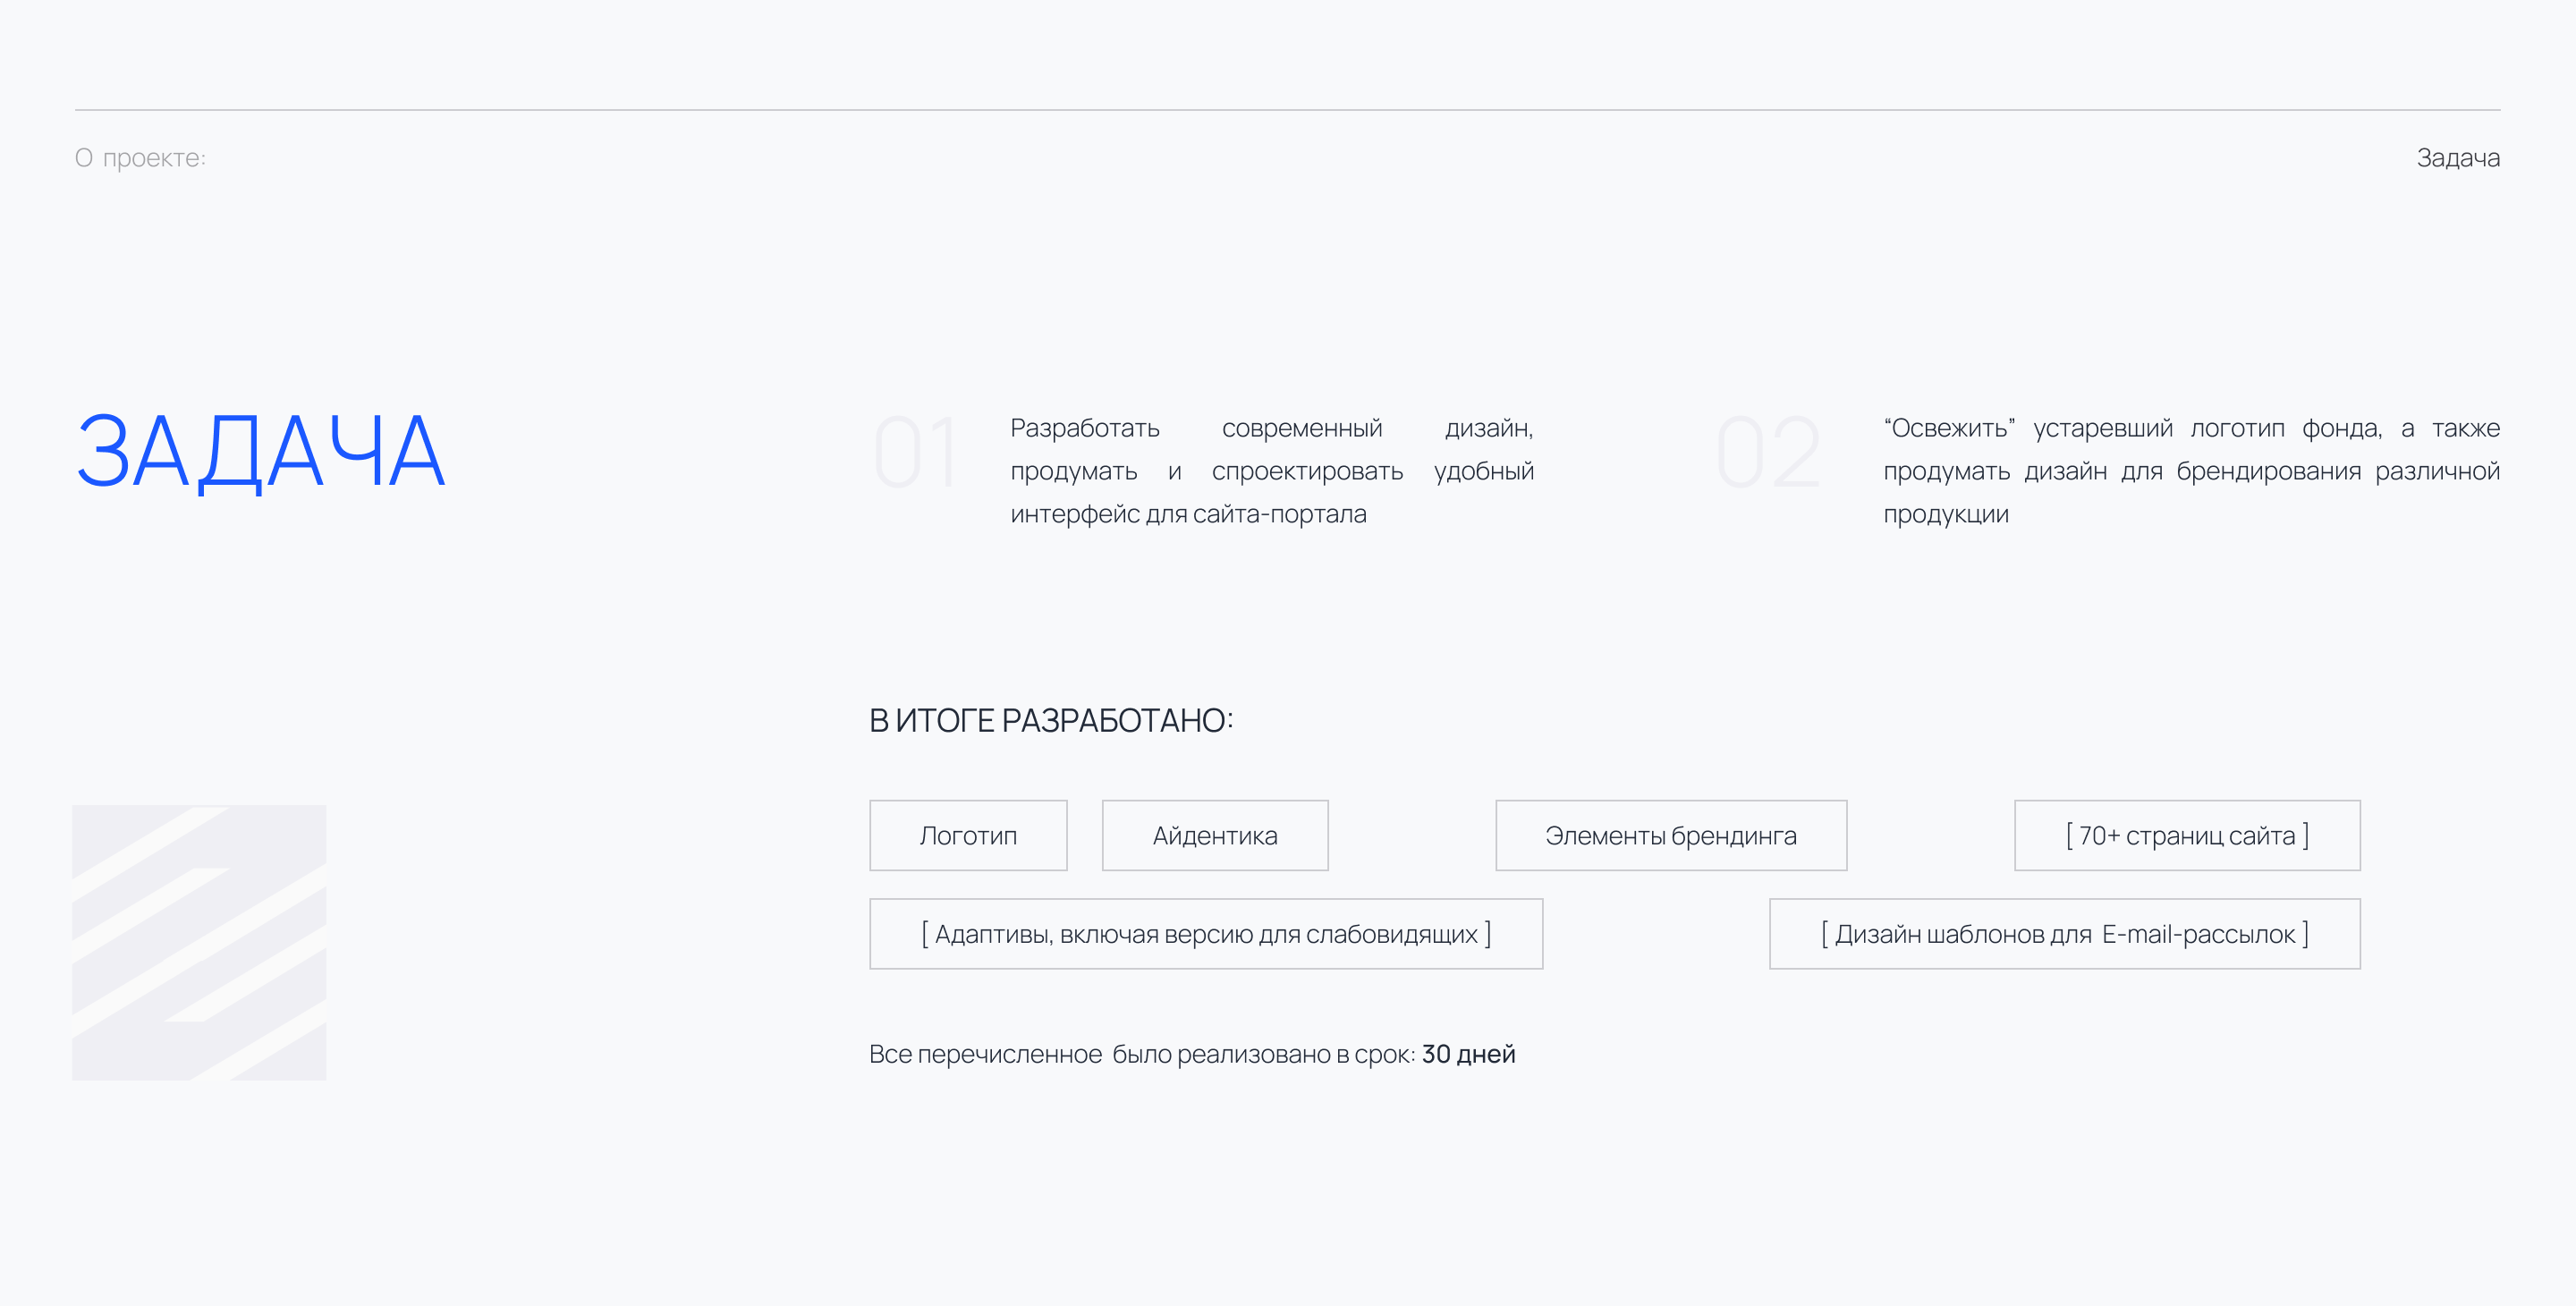Click the Адаптивы для слабовидящих box

point(1205,934)
